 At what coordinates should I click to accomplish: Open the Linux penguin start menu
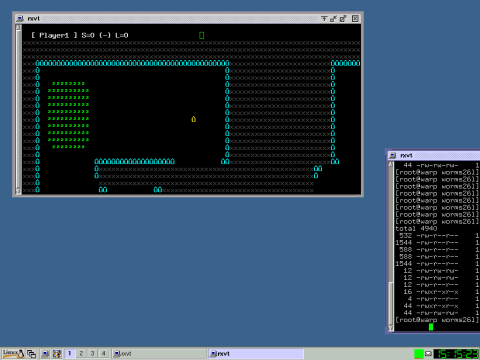[x=13, y=353]
